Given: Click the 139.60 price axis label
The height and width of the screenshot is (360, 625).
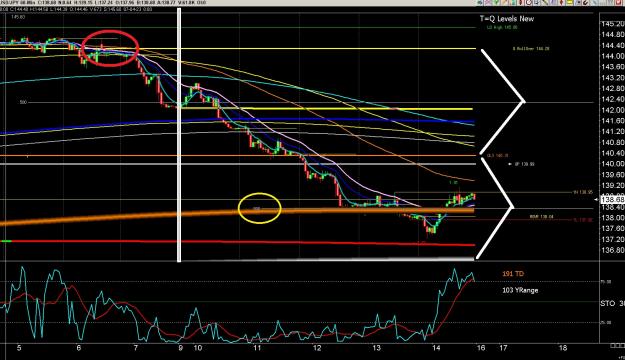Looking at the screenshot, I should pyautogui.click(x=613, y=175).
